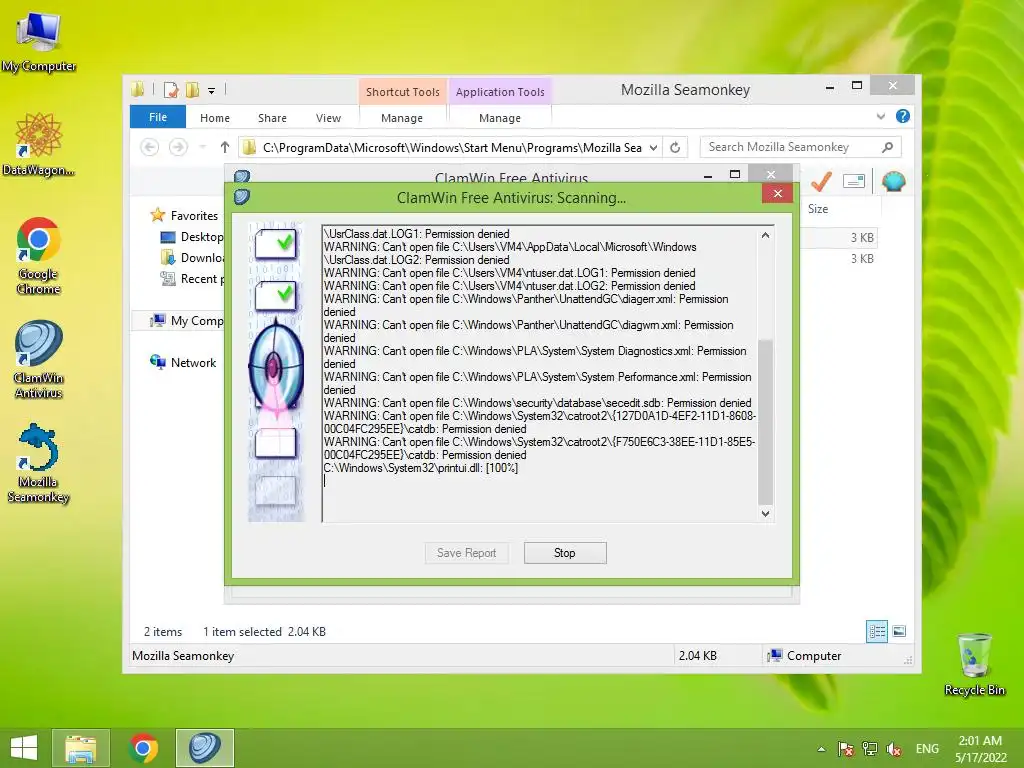Click the orange checkmark ClamWin toolbar icon
The height and width of the screenshot is (768, 1024).
click(x=821, y=182)
